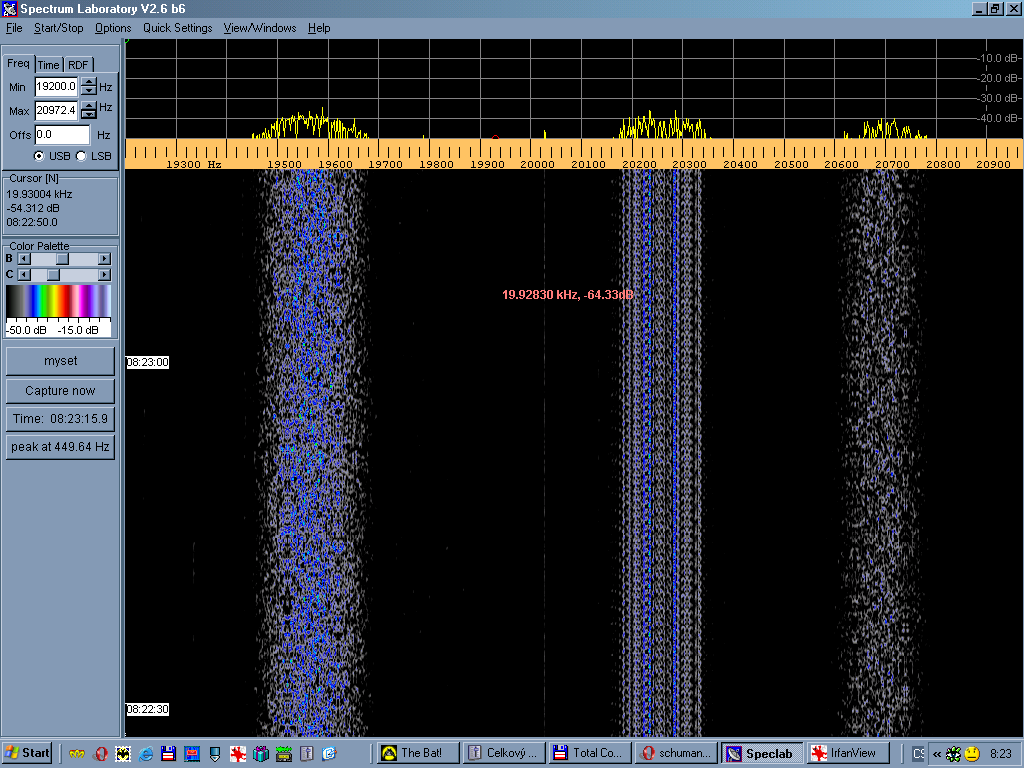Switch to the Time tab
The image size is (1024, 768).
pos(48,65)
